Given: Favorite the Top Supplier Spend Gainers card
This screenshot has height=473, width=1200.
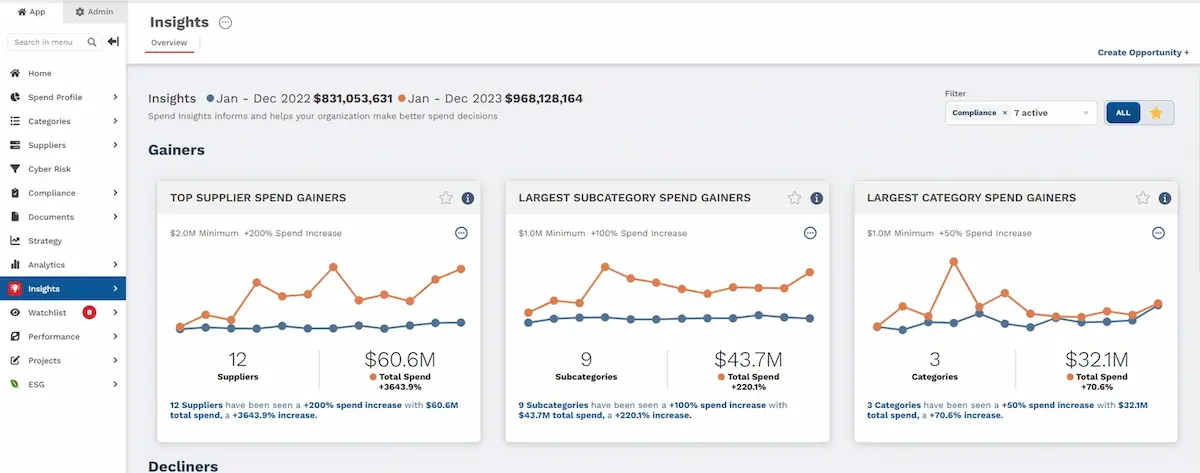Looking at the screenshot, I should click(446, 198).
